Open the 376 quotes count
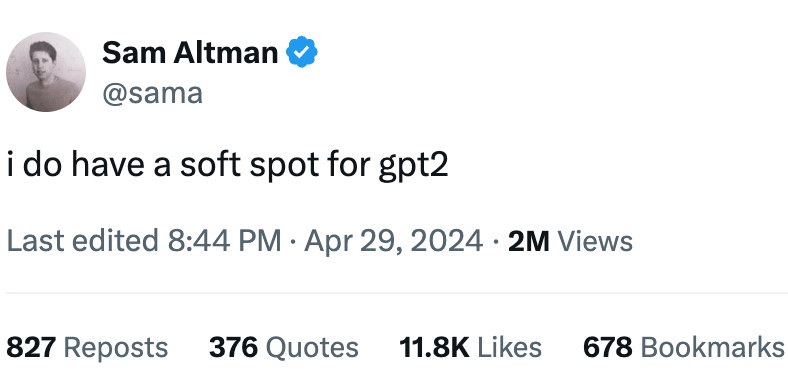 233,347
